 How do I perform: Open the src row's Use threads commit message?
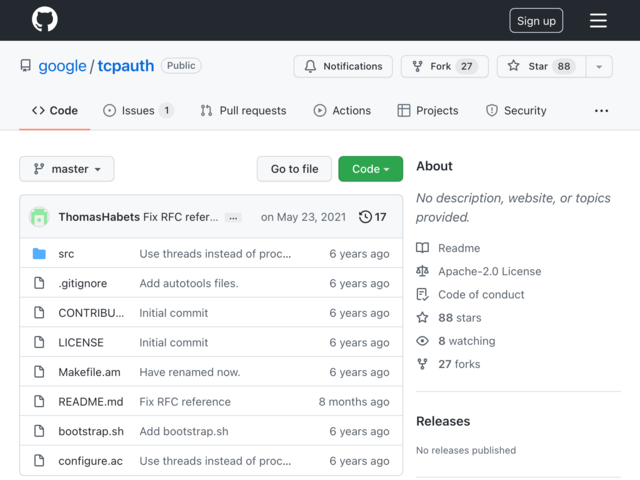point(215,254)
